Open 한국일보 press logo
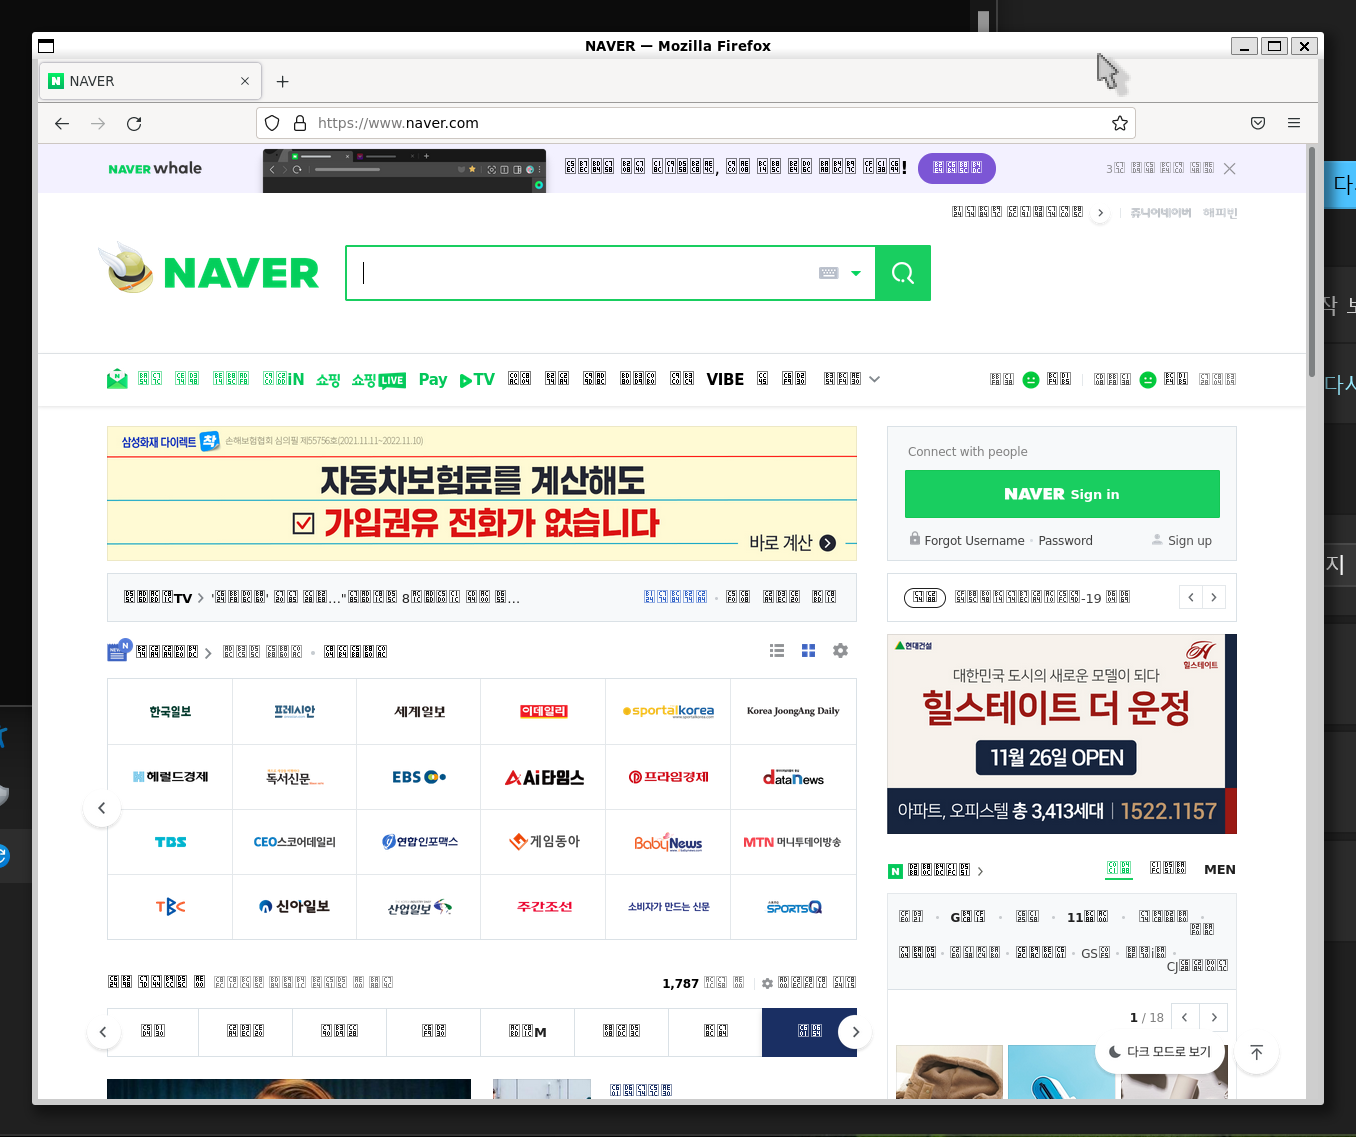The height and width of the screenshot is (1137, 1356). (x=170, y=712)
